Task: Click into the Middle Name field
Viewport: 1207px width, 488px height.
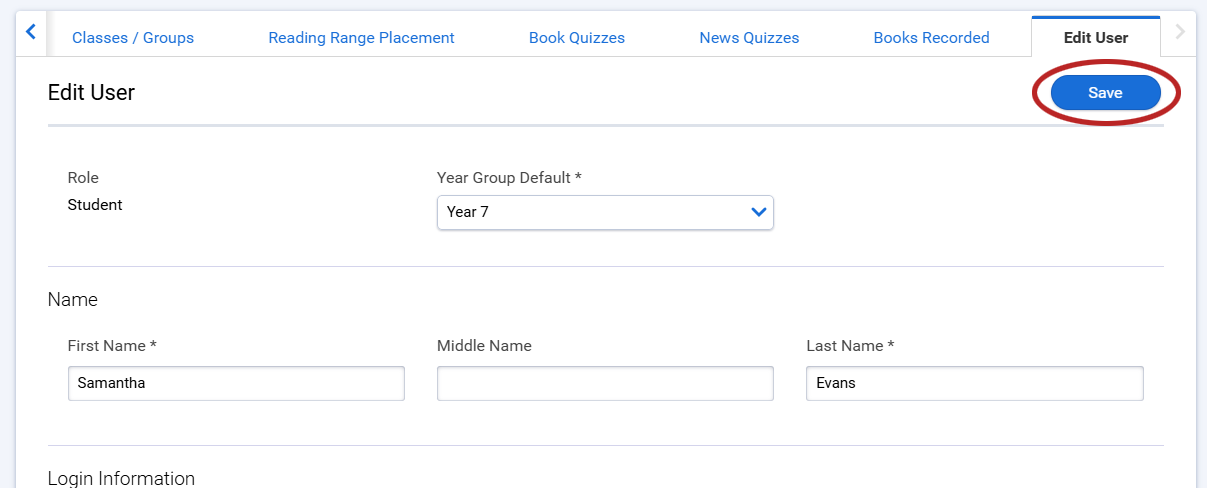Action: click(x=605, y=383)
